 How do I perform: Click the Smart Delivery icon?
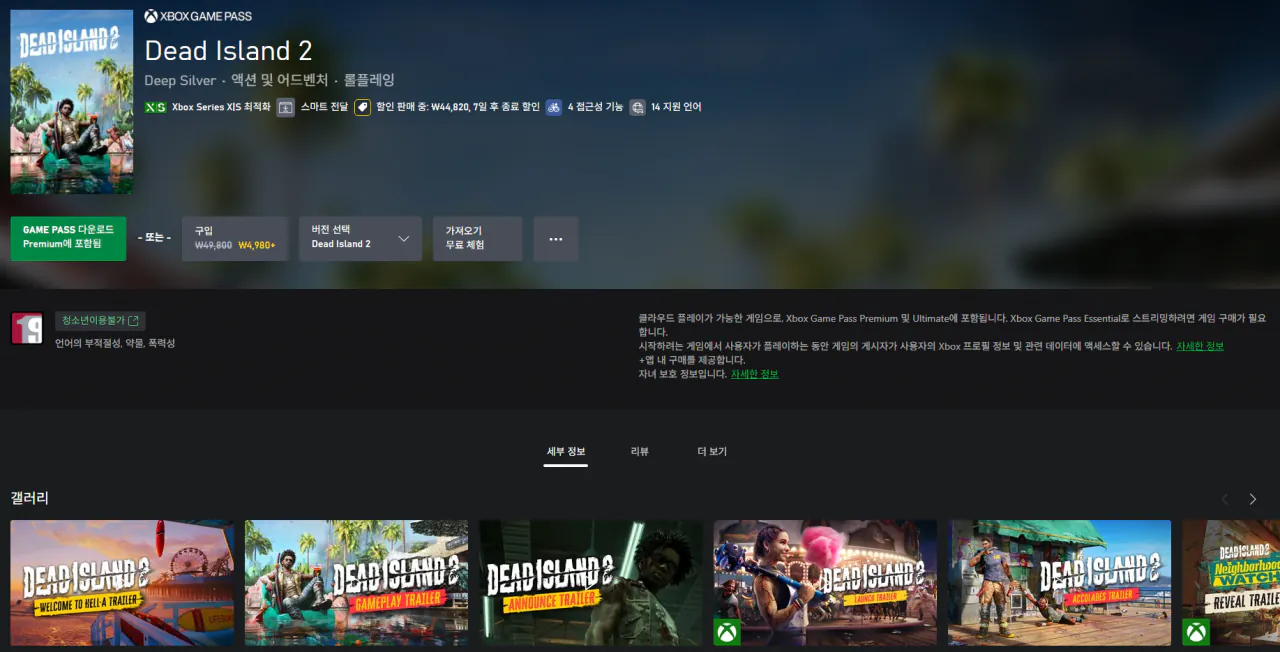tap(285, 106)
